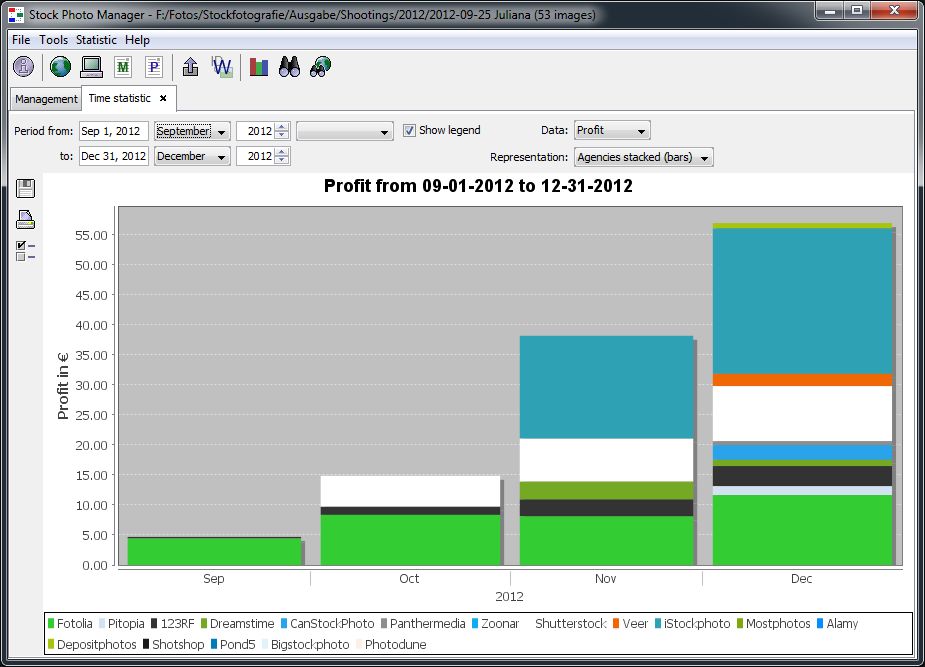Open the blue P document icon

coord(154,67)
